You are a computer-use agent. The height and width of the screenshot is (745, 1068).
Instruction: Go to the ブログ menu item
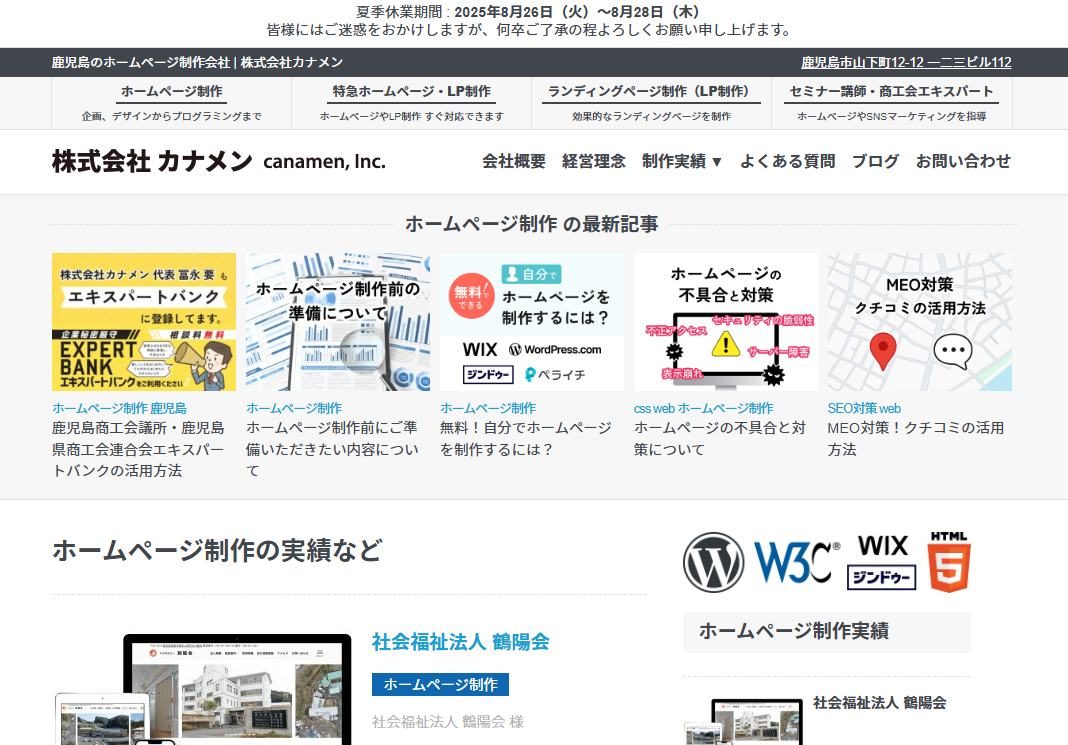(x=875, y=161)
